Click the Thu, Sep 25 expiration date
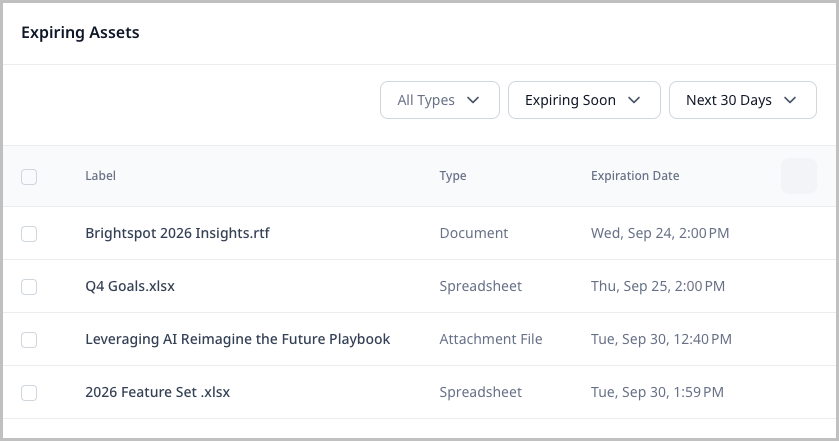The image size is (839, 441). 658,286
